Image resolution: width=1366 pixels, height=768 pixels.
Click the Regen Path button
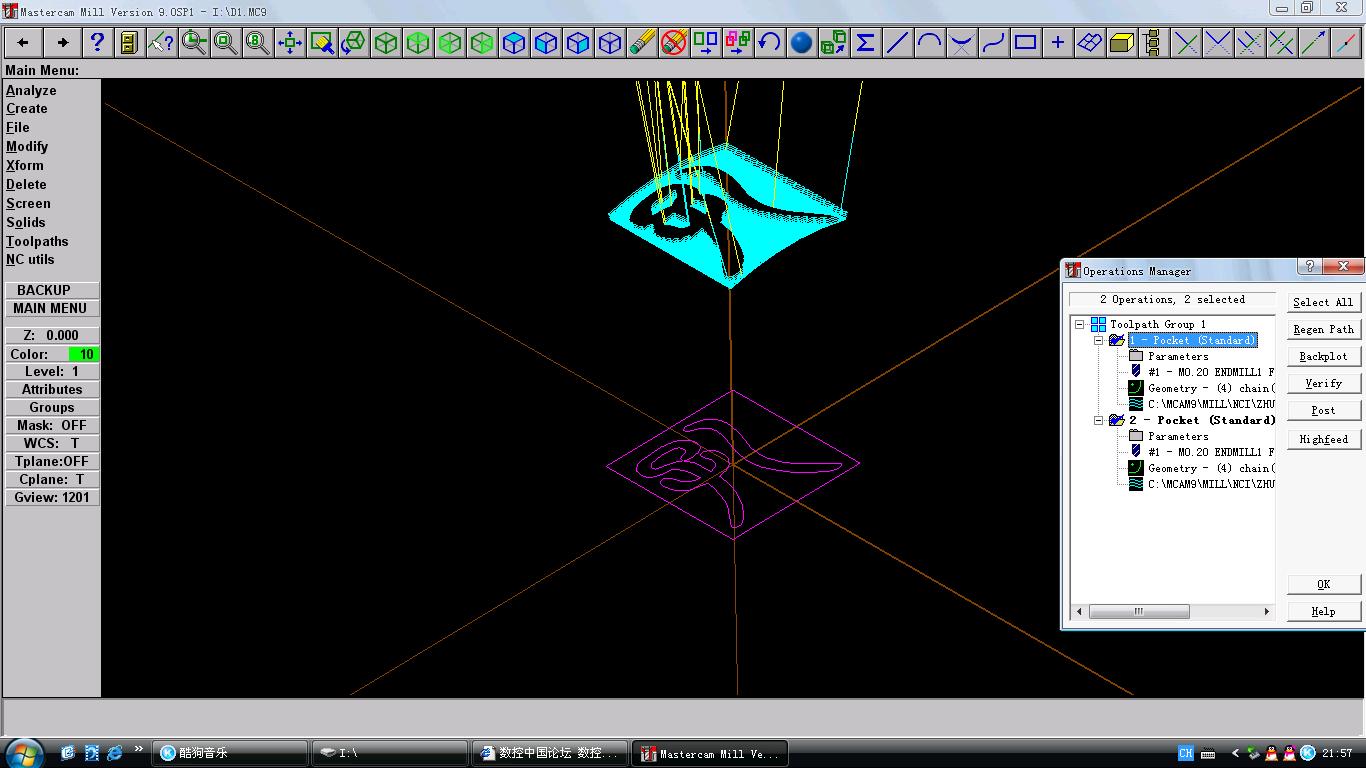coord(1323,329)
